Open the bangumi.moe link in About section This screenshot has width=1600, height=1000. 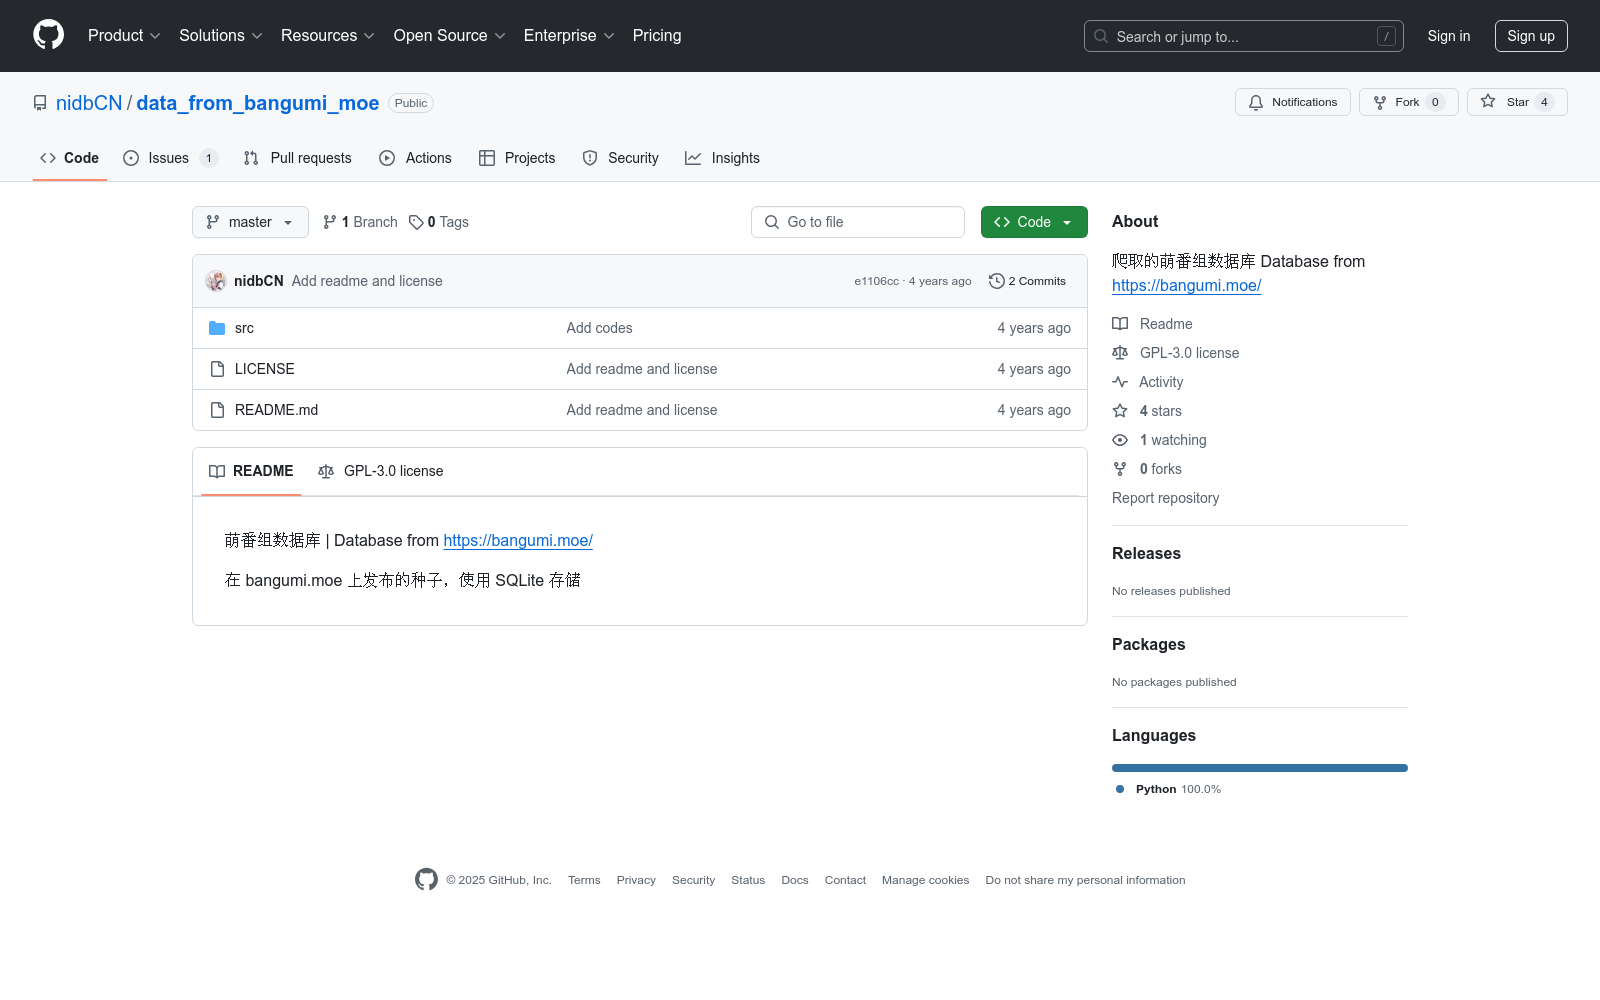pos(1186,285)
